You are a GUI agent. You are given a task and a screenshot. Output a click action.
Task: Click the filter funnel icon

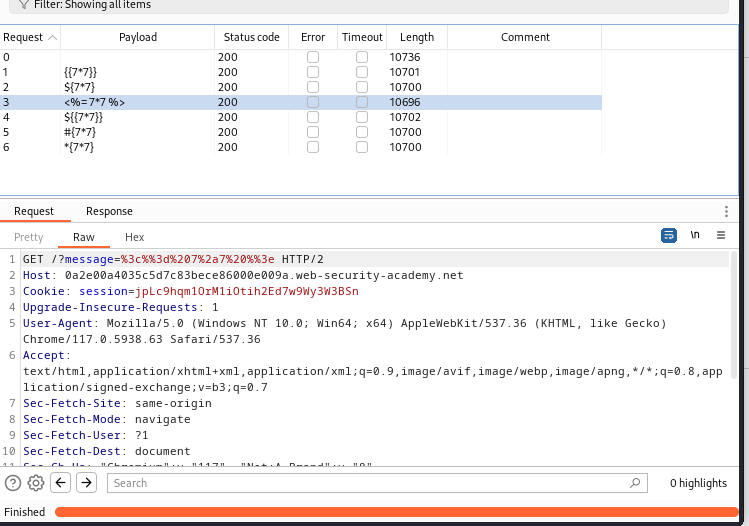point(23,4)
